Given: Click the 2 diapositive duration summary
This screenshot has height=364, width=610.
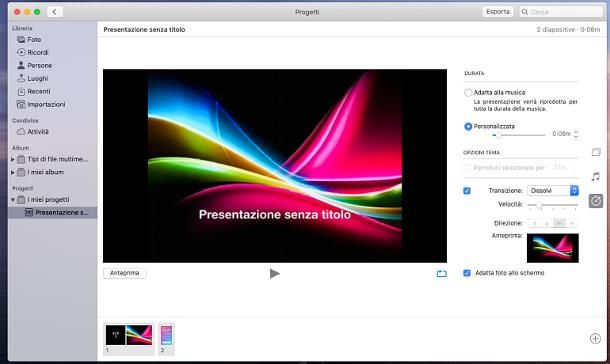Looking at the screenshot, I should tap(568, 30).
